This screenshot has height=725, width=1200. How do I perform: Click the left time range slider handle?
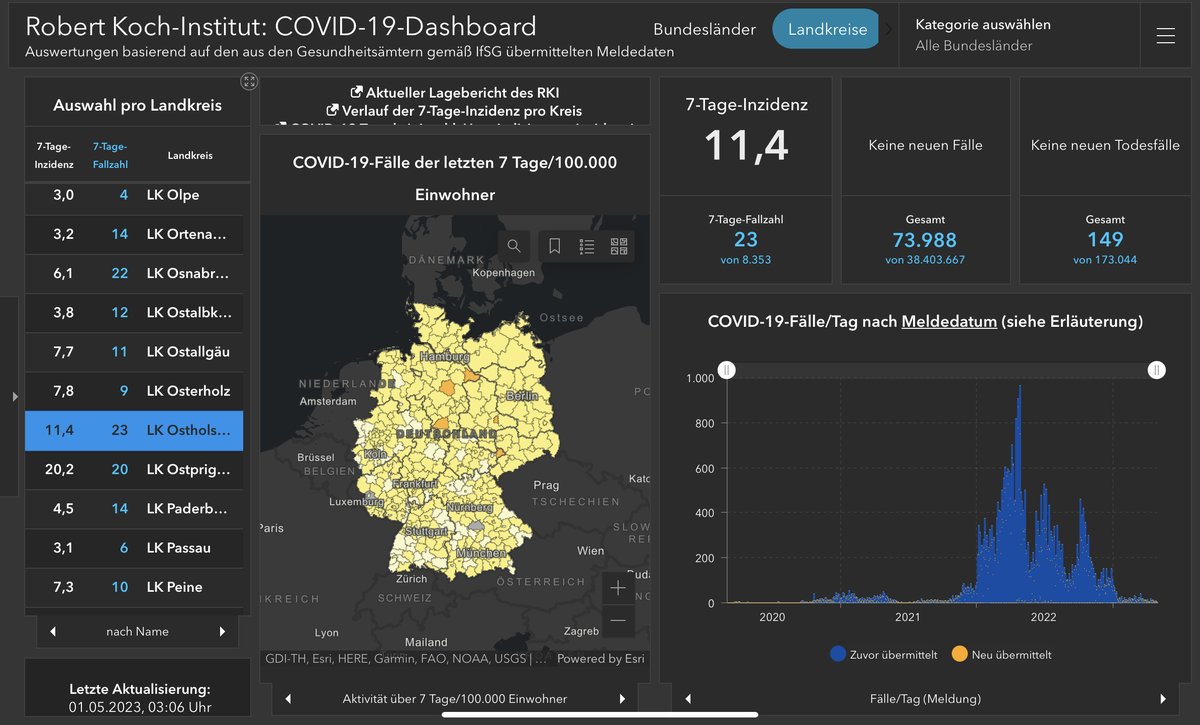point(728,370)
